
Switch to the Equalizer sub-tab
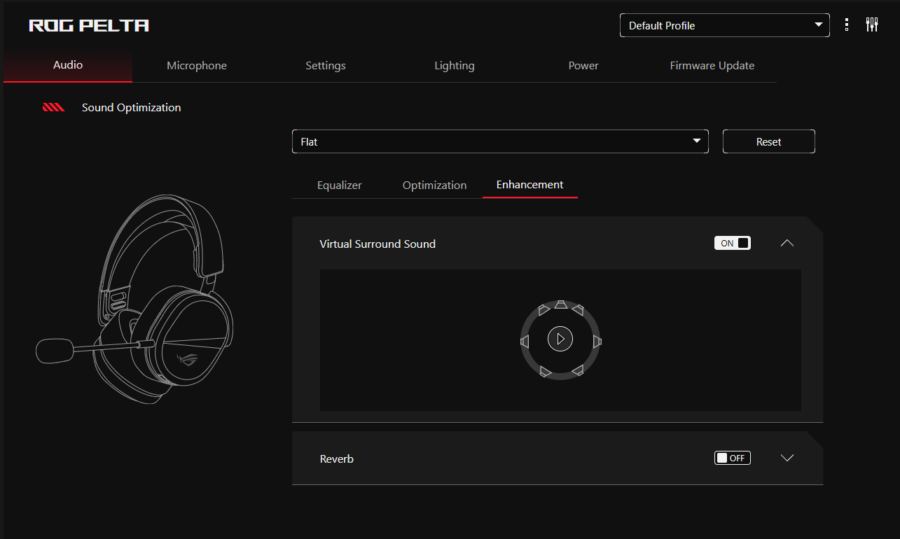[339, 185]
